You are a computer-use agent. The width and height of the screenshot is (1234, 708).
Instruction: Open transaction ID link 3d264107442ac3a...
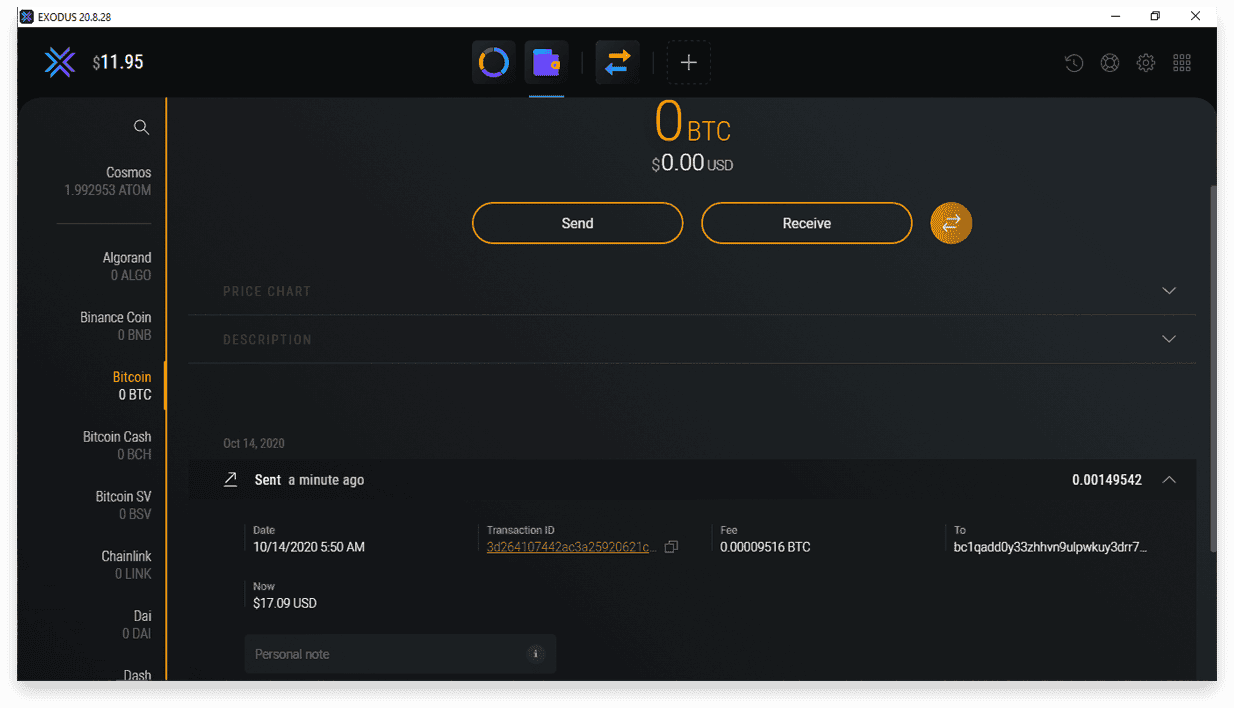[571, 547]
